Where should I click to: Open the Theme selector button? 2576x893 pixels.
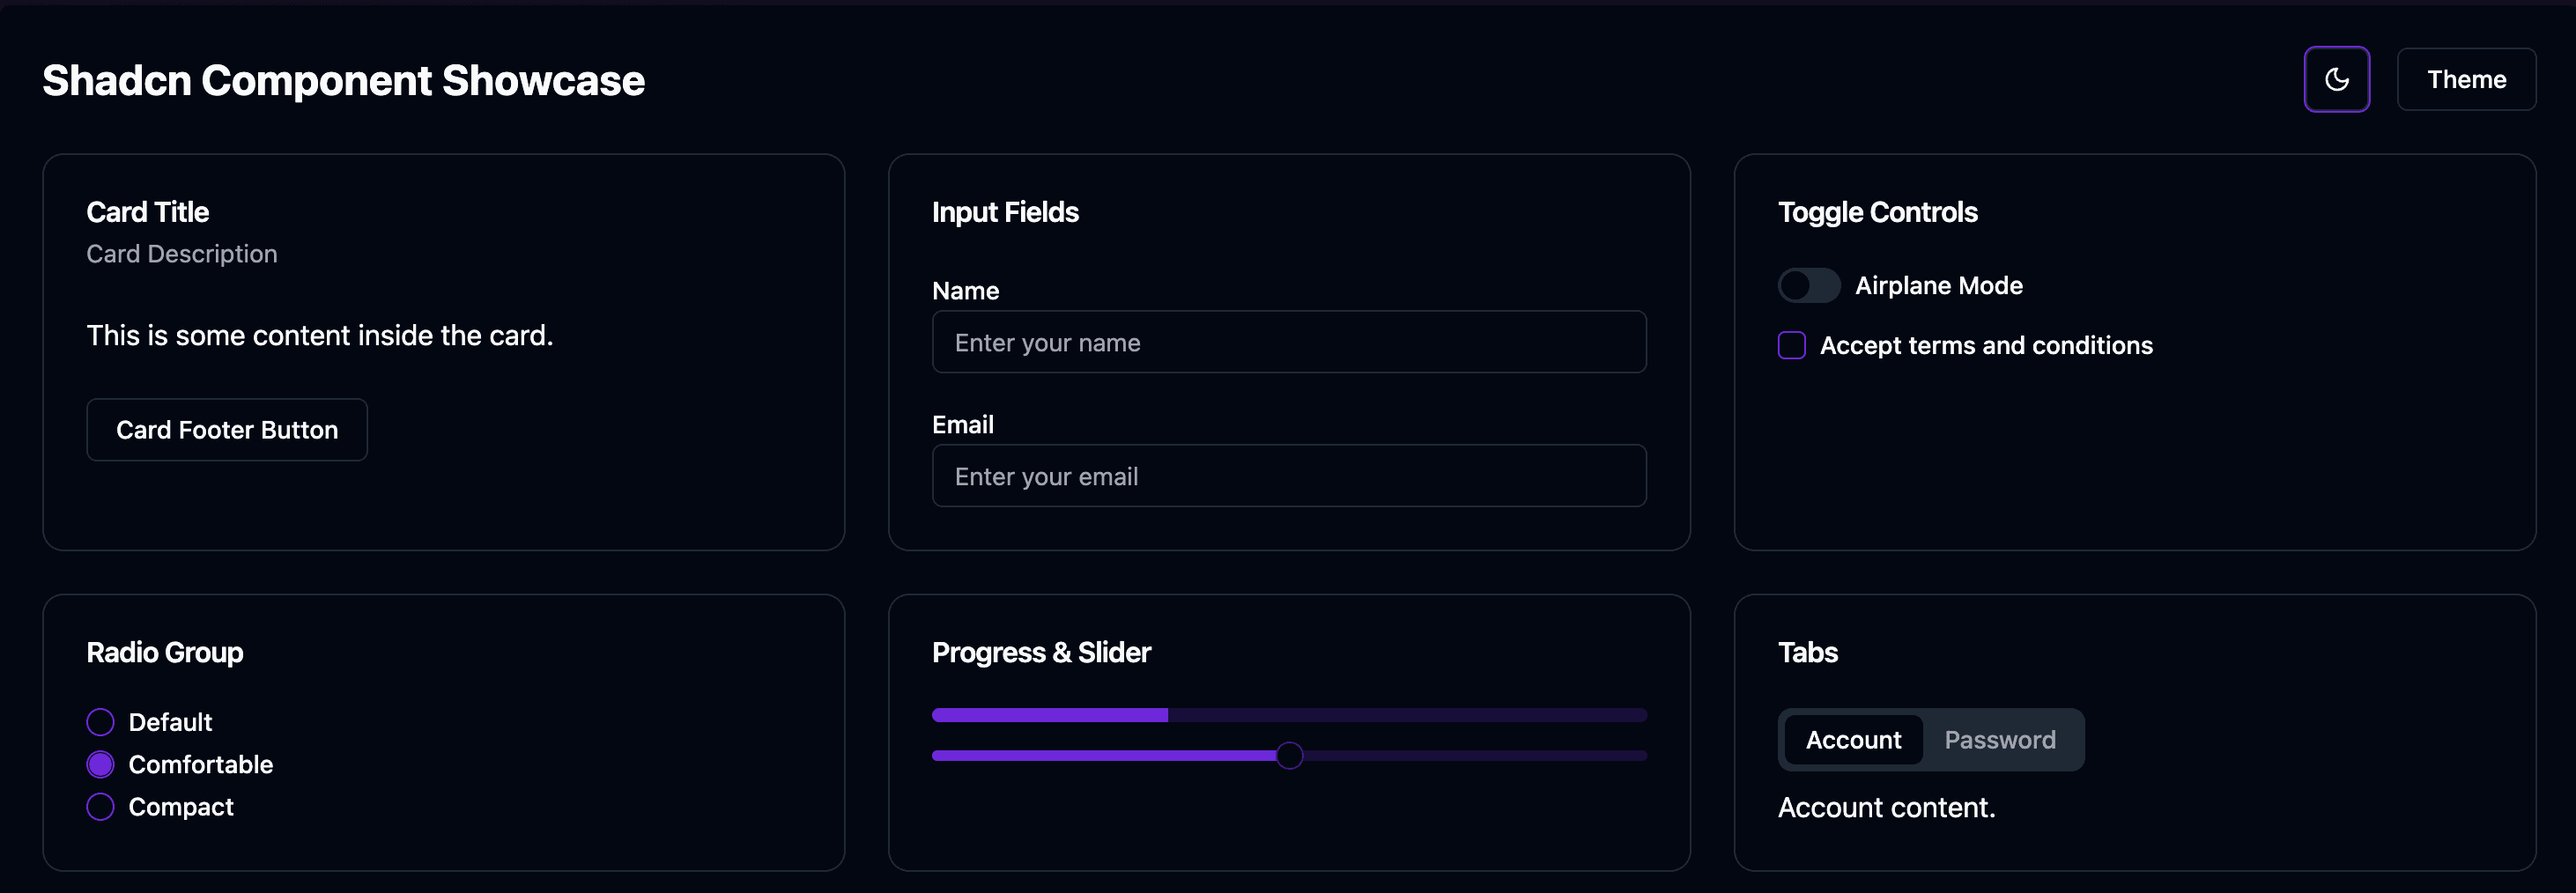(x=2466, y=79)
